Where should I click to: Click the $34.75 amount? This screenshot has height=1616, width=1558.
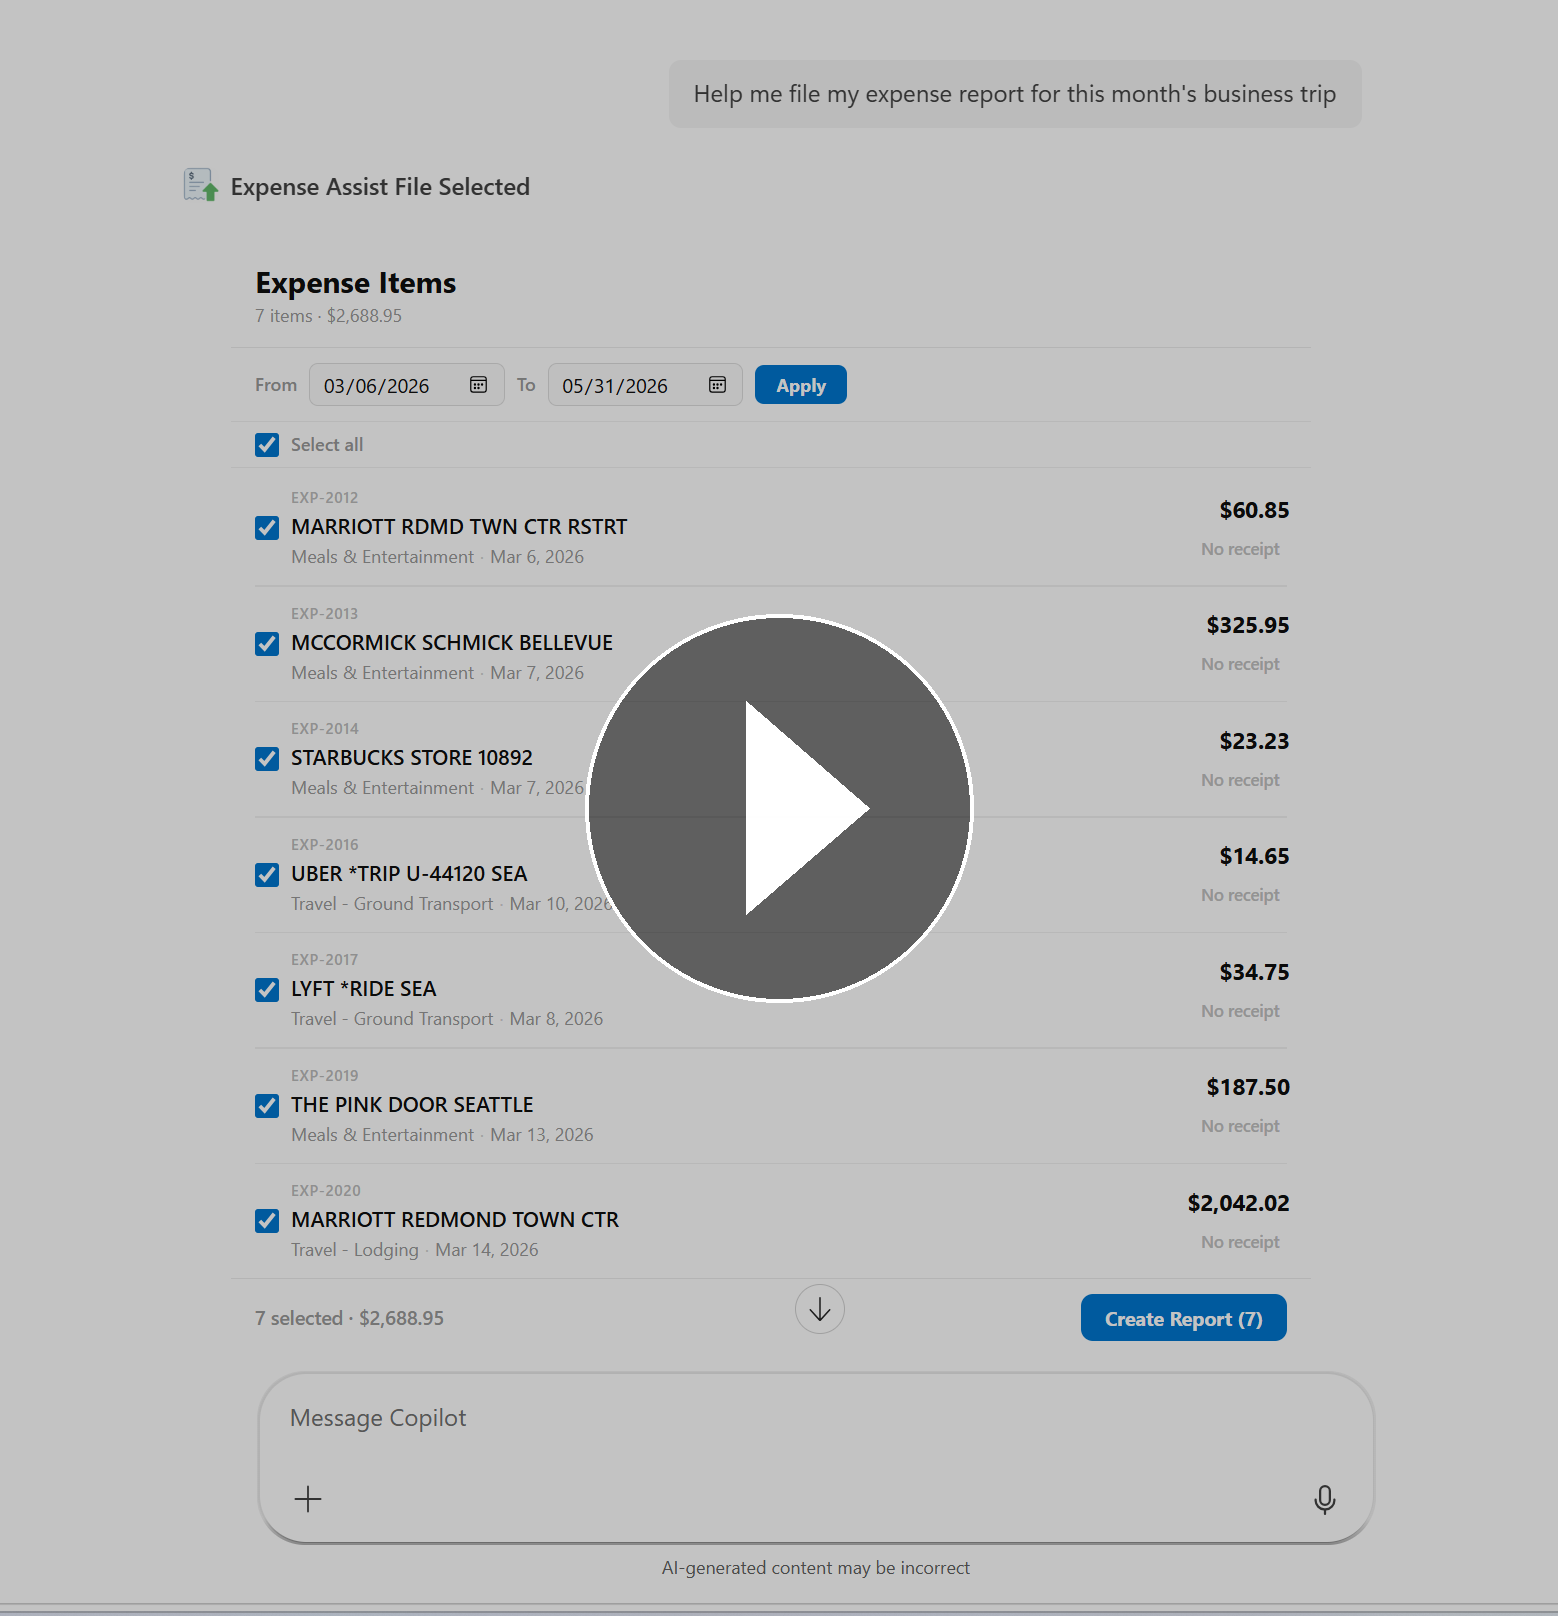click(1254, 972)
